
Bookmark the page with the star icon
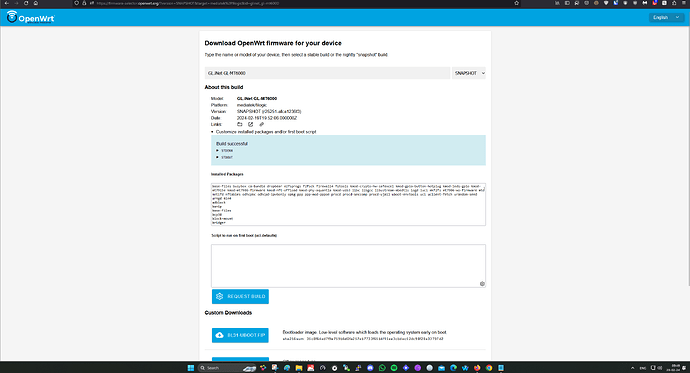click(517, 3)
